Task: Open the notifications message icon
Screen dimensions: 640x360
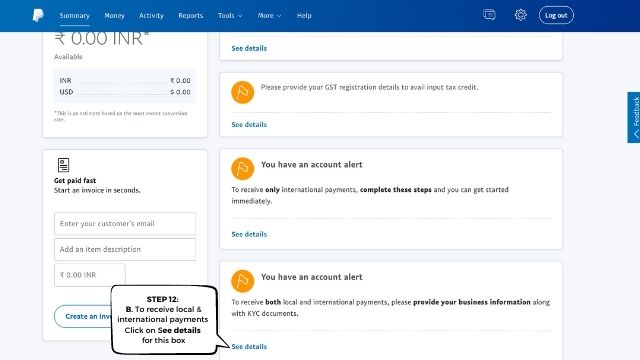Action: 489,15
